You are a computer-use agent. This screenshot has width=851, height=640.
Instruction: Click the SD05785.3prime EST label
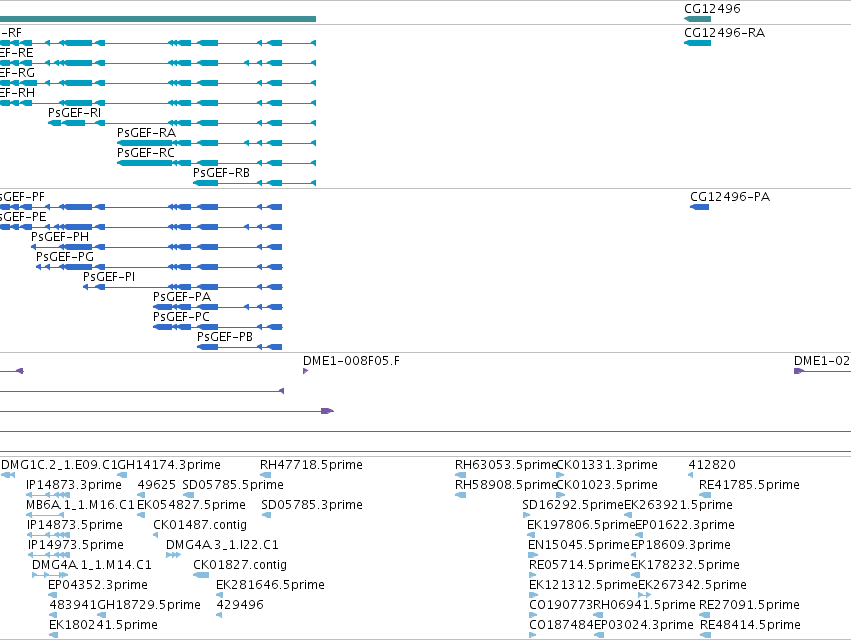pos(312,505)
